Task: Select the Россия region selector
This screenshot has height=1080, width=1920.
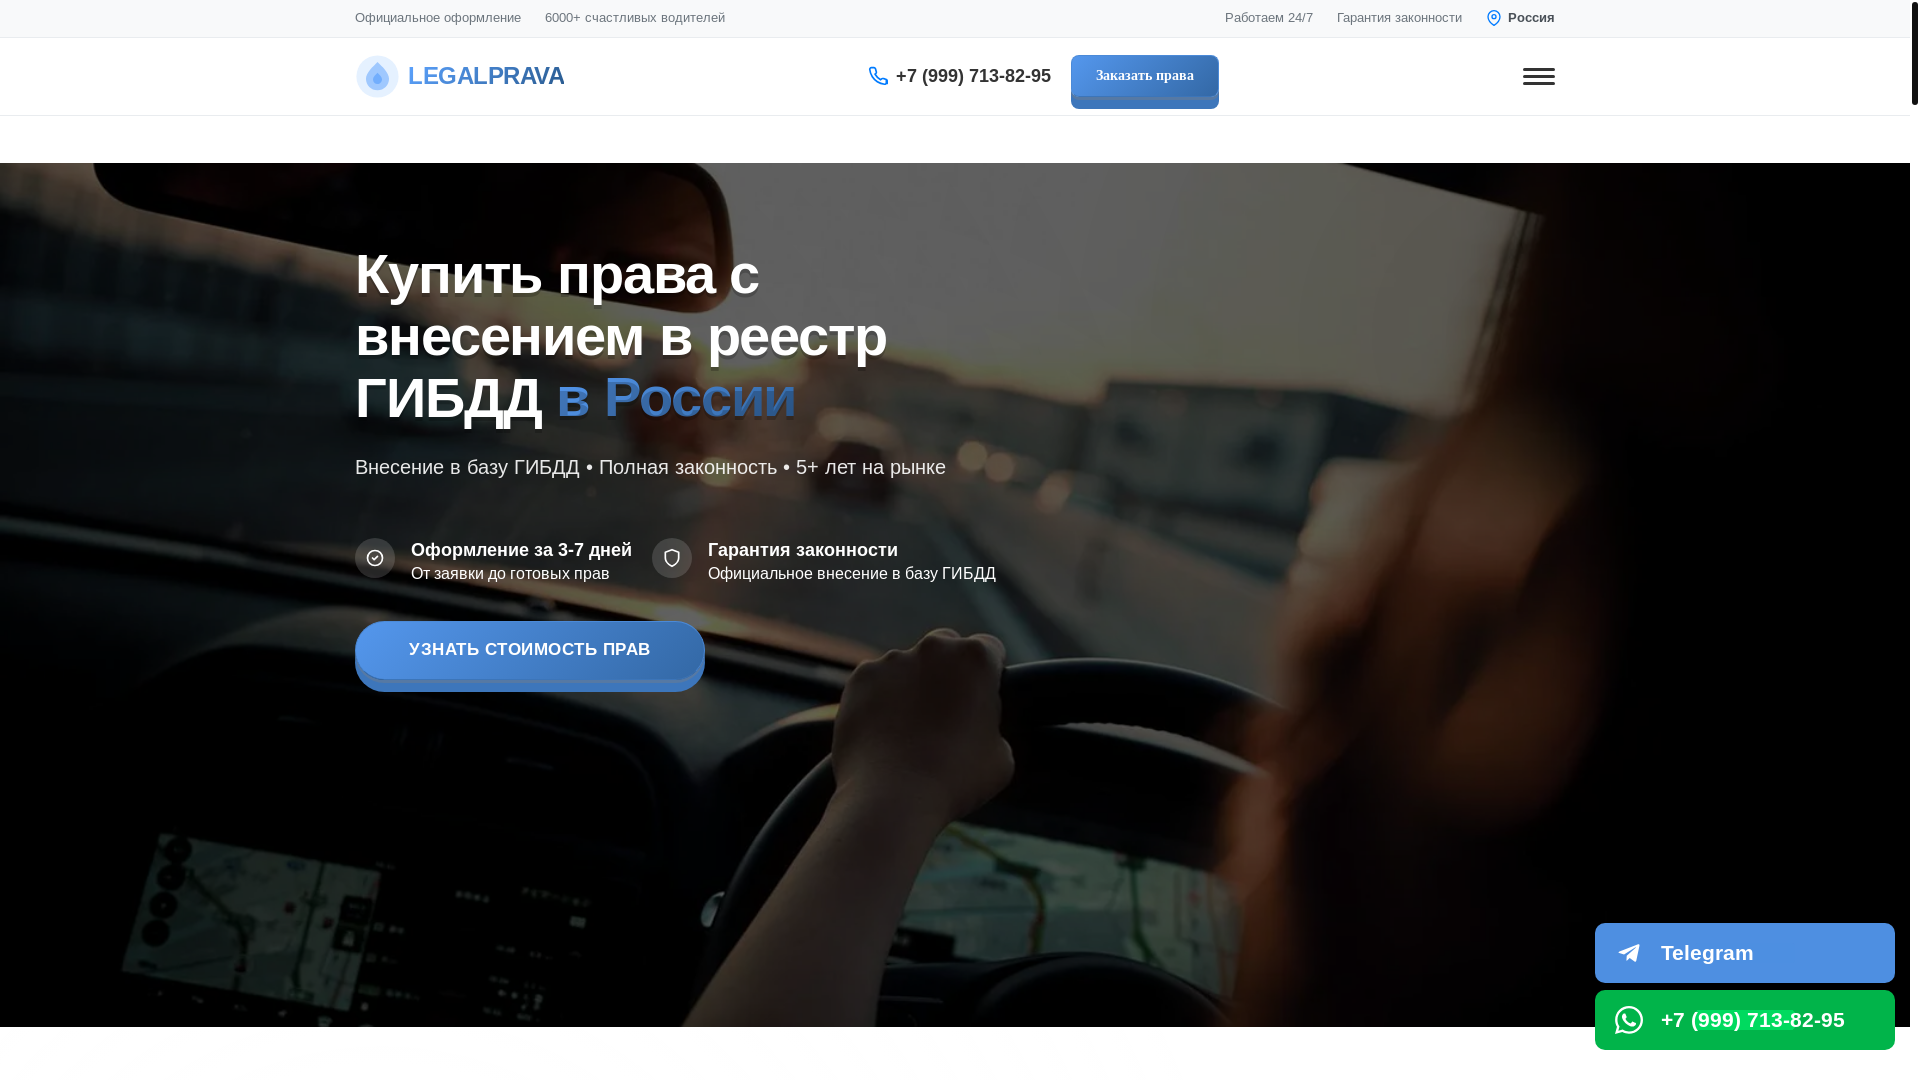Action: [x=1520, y=18]
